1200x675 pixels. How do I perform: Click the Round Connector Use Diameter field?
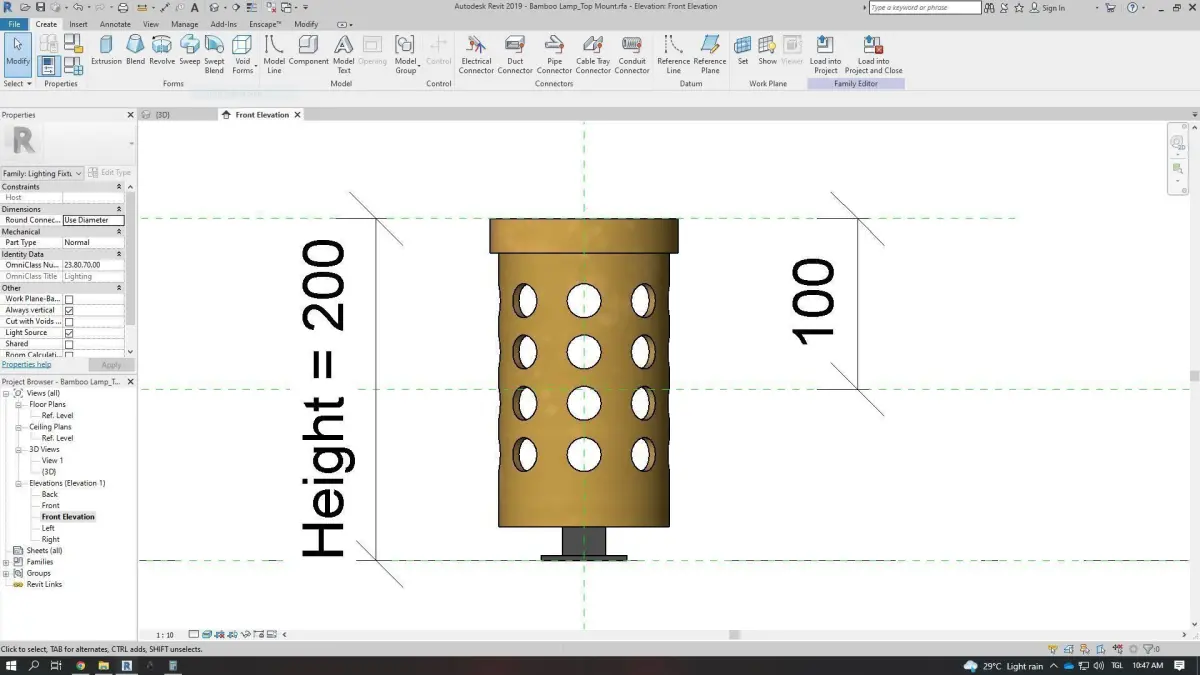tap(93, 220)
